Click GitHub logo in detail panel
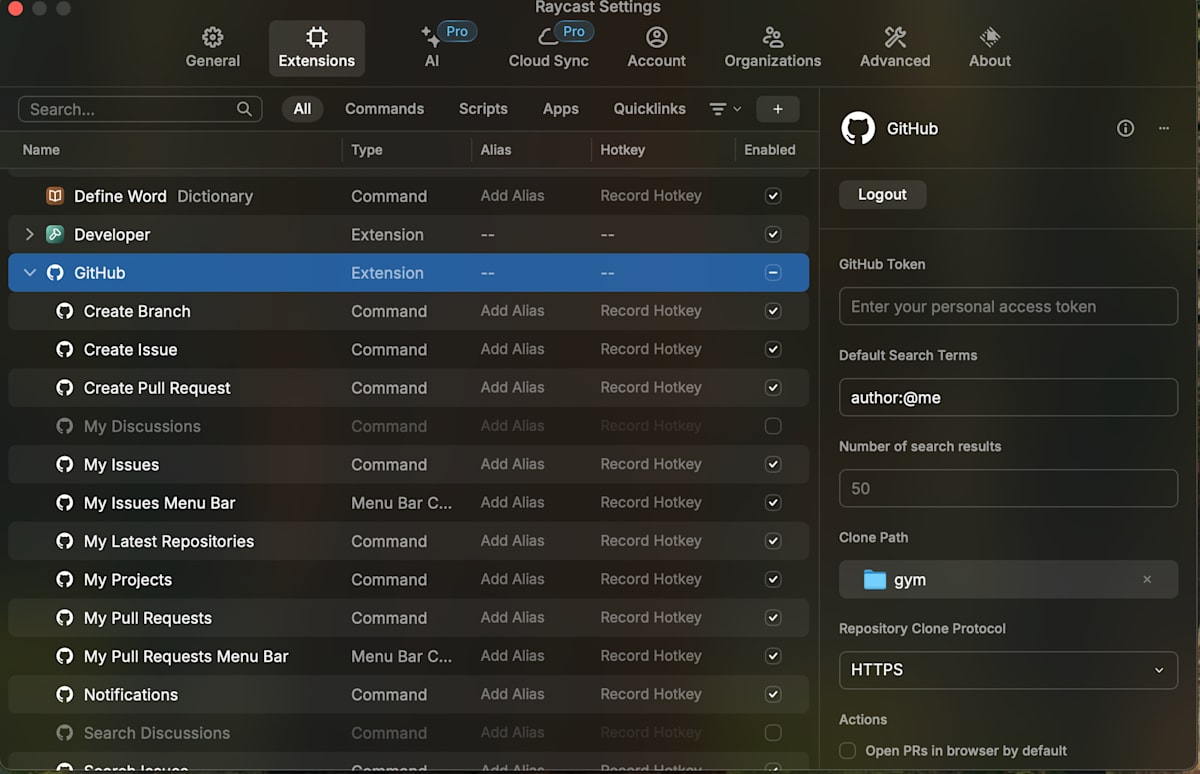The width and height of the screenshot is (1200, 774). [858, 128]
